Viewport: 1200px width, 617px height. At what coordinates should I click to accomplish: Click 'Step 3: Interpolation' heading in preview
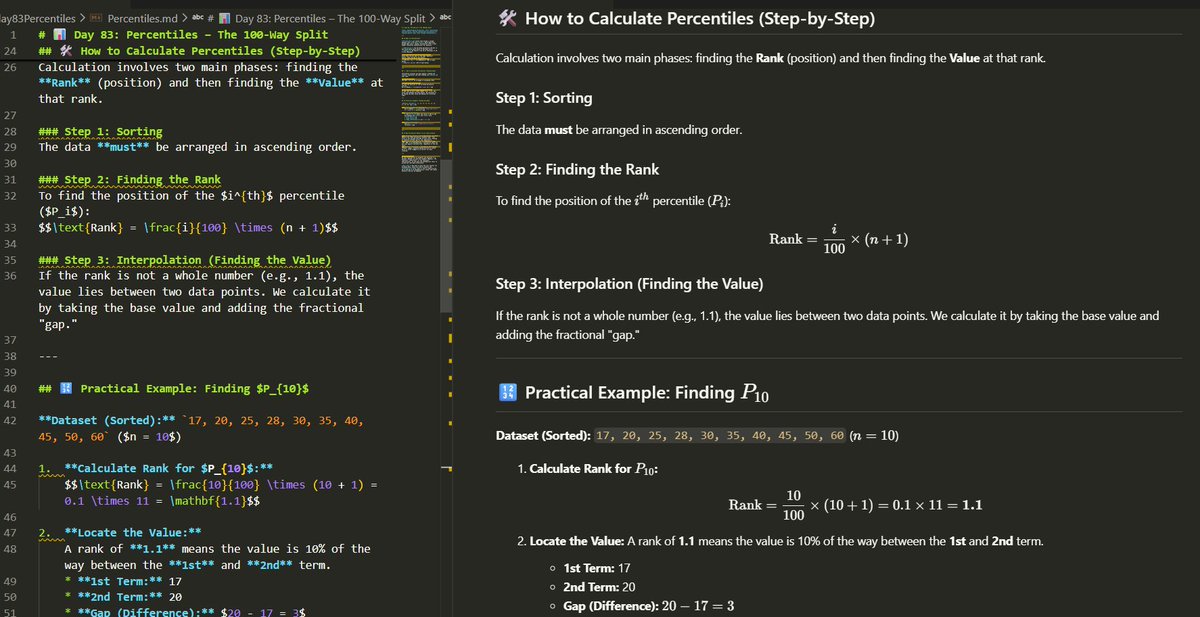[630, 284]
